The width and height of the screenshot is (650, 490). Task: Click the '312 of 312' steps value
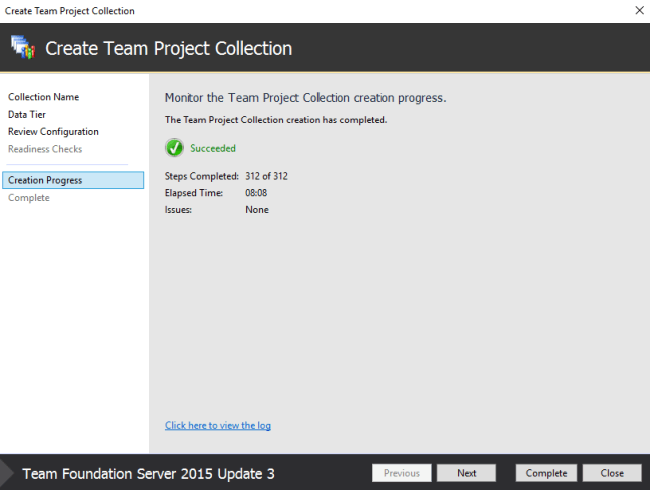coord(267,176)
